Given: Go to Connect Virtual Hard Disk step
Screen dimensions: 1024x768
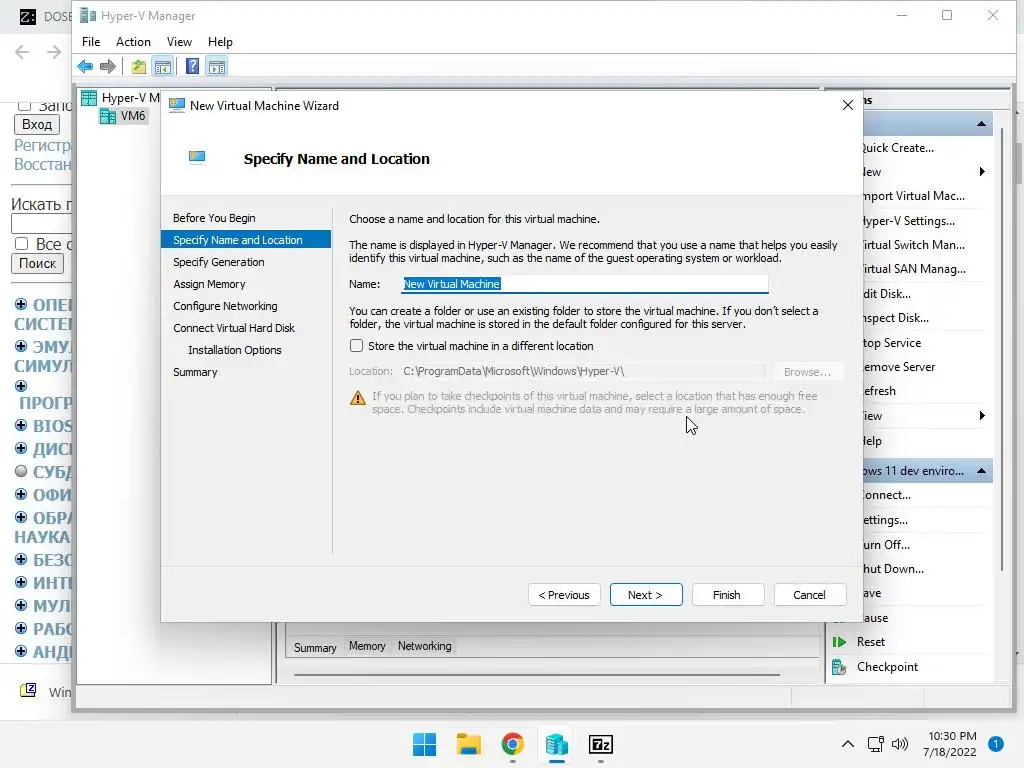Looking at the screenshot, I should pos(234,328).
